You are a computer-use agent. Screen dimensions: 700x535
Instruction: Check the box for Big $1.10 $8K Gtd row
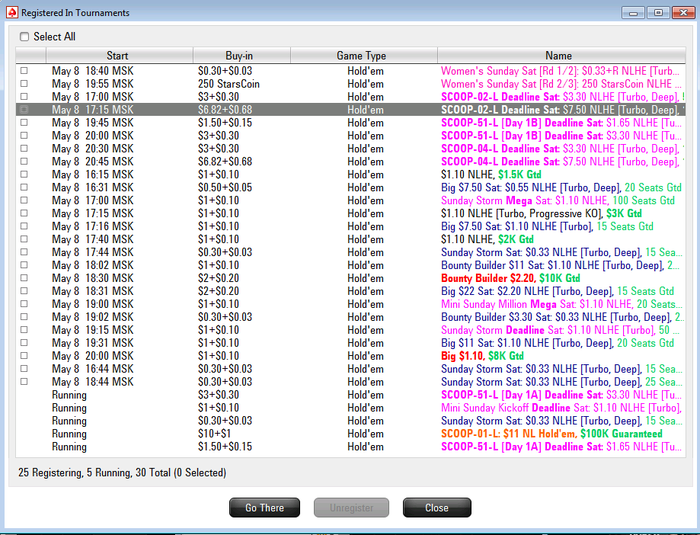click(24, 355)
